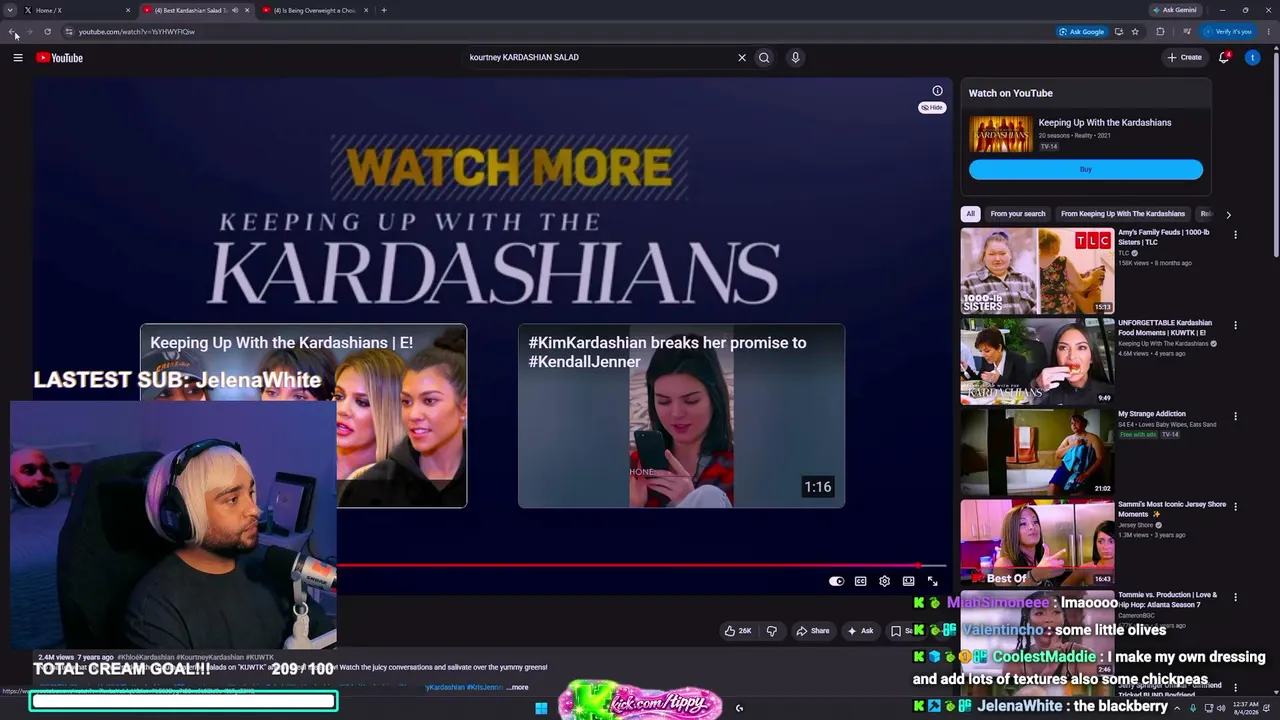
Task: Open the YouTube account avatar menu
Action: tap(1252, 57)
